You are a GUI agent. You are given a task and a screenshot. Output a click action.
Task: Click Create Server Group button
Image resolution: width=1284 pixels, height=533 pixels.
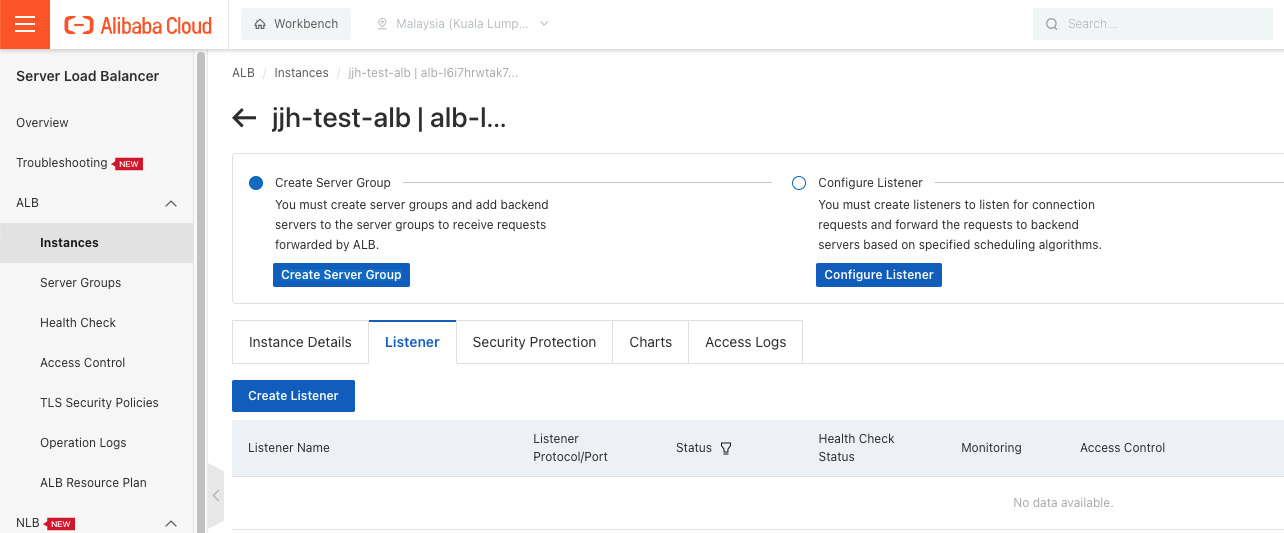point(341,275)
